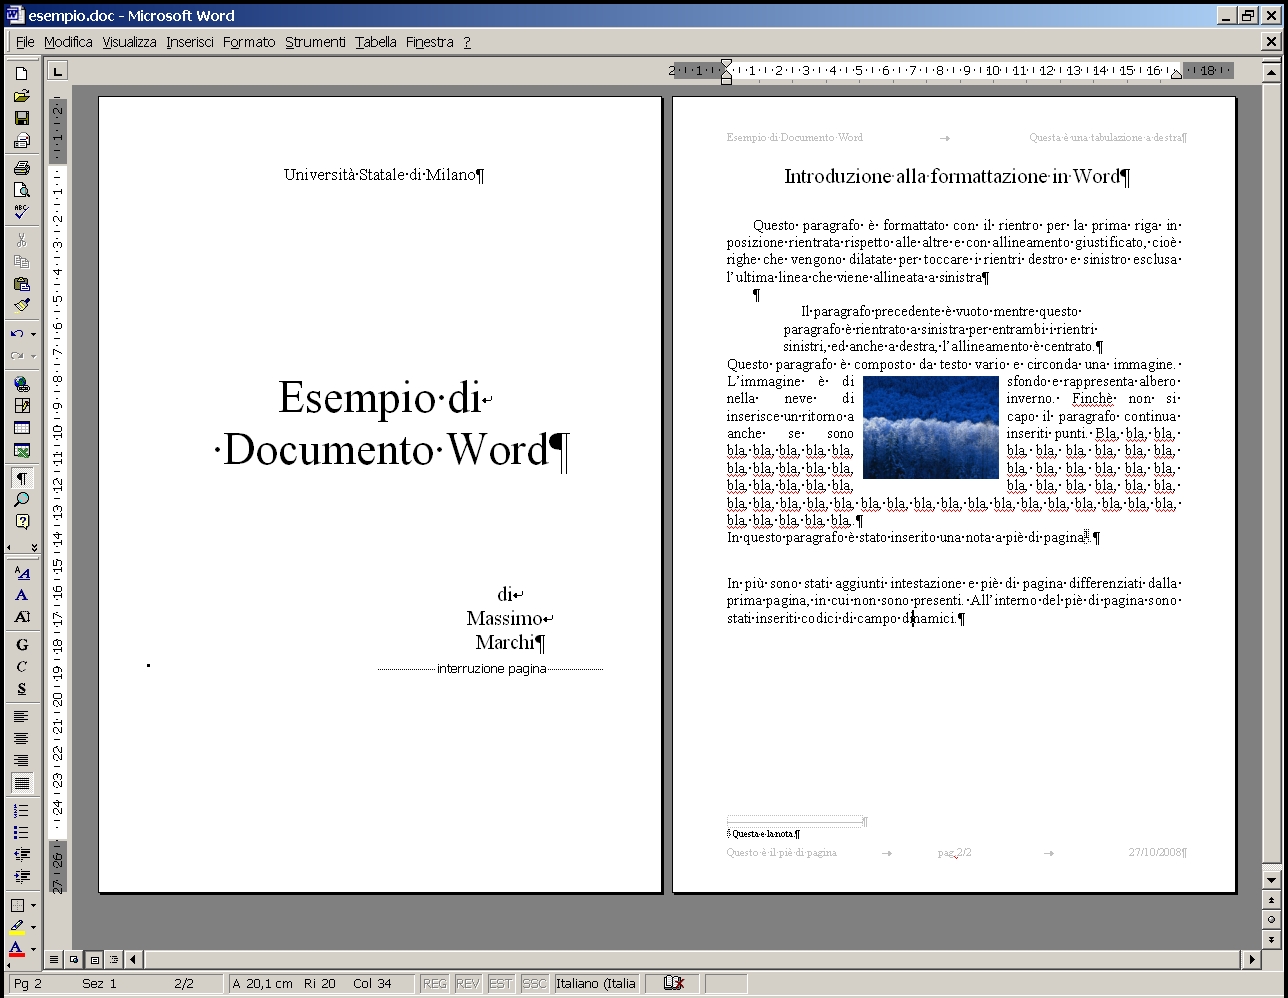Go to the next page arrow
Viewport: 1288px width, 998px height.
point(1271,939)
